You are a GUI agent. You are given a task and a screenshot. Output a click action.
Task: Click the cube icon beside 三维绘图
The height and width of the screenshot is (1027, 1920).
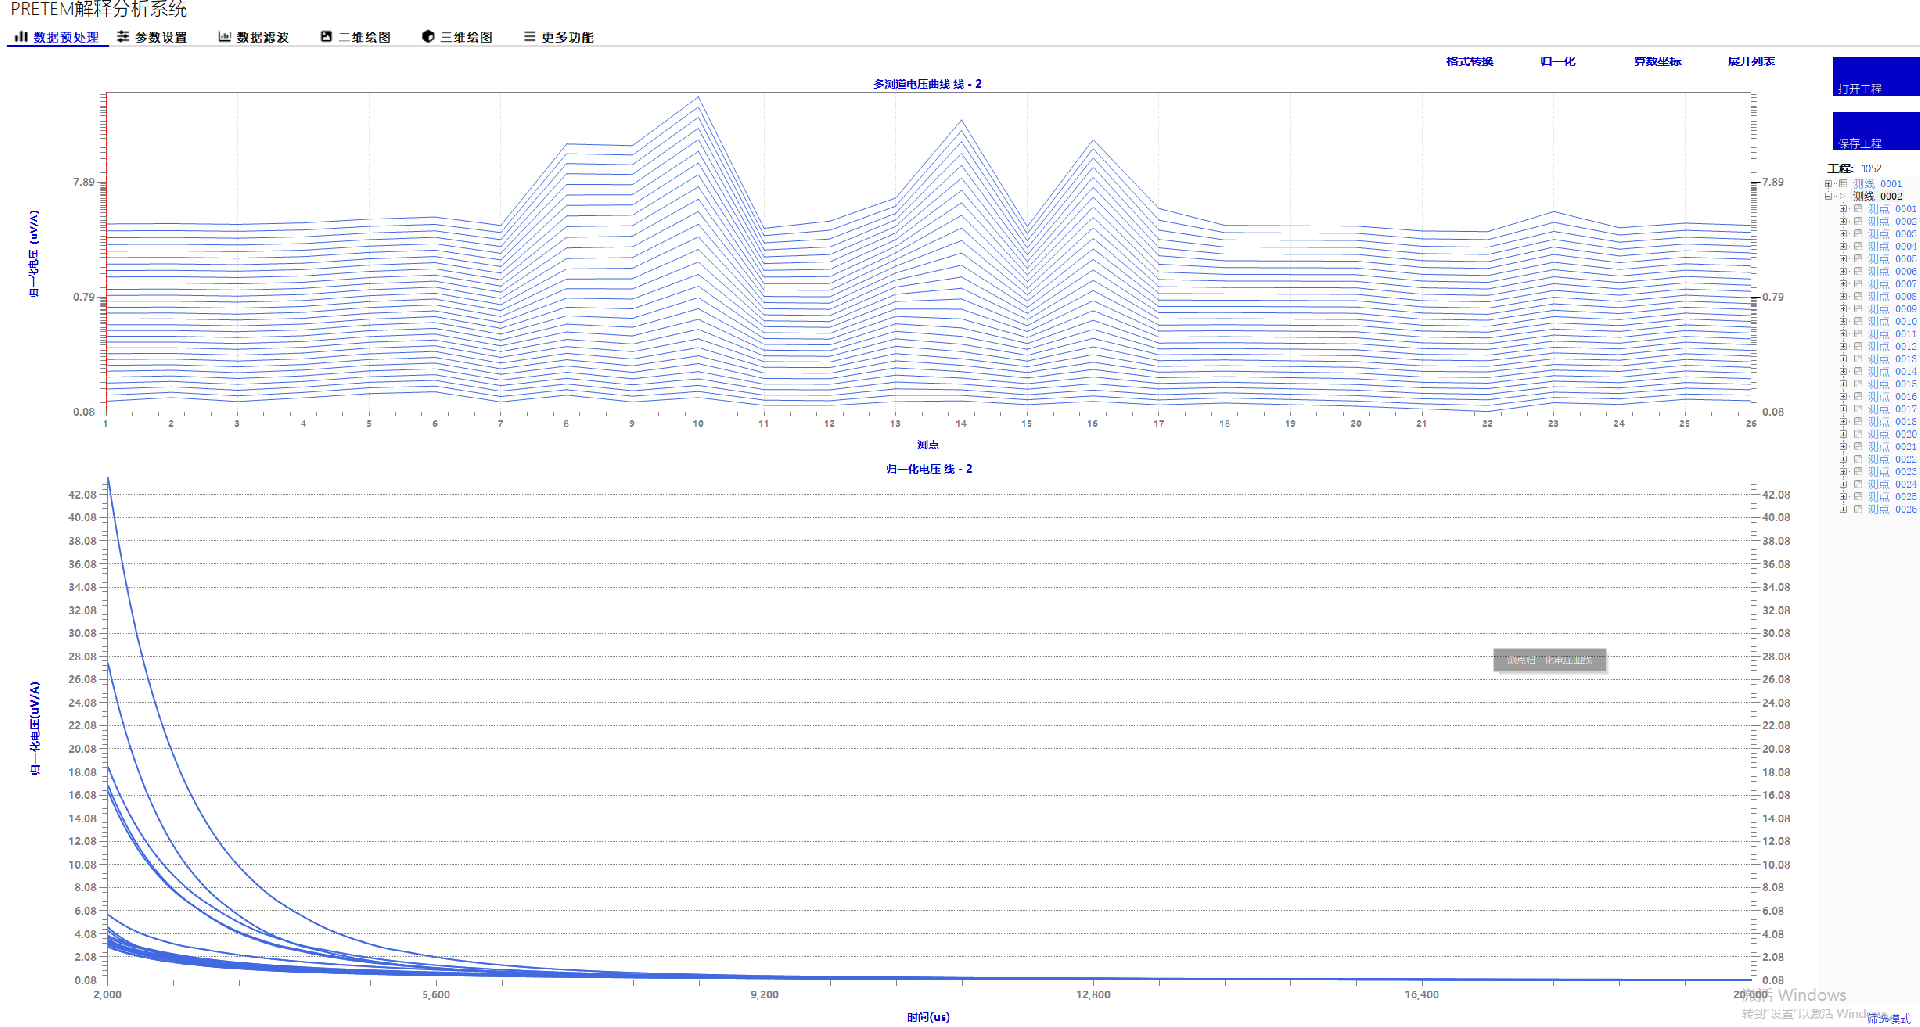pos(428,37)
